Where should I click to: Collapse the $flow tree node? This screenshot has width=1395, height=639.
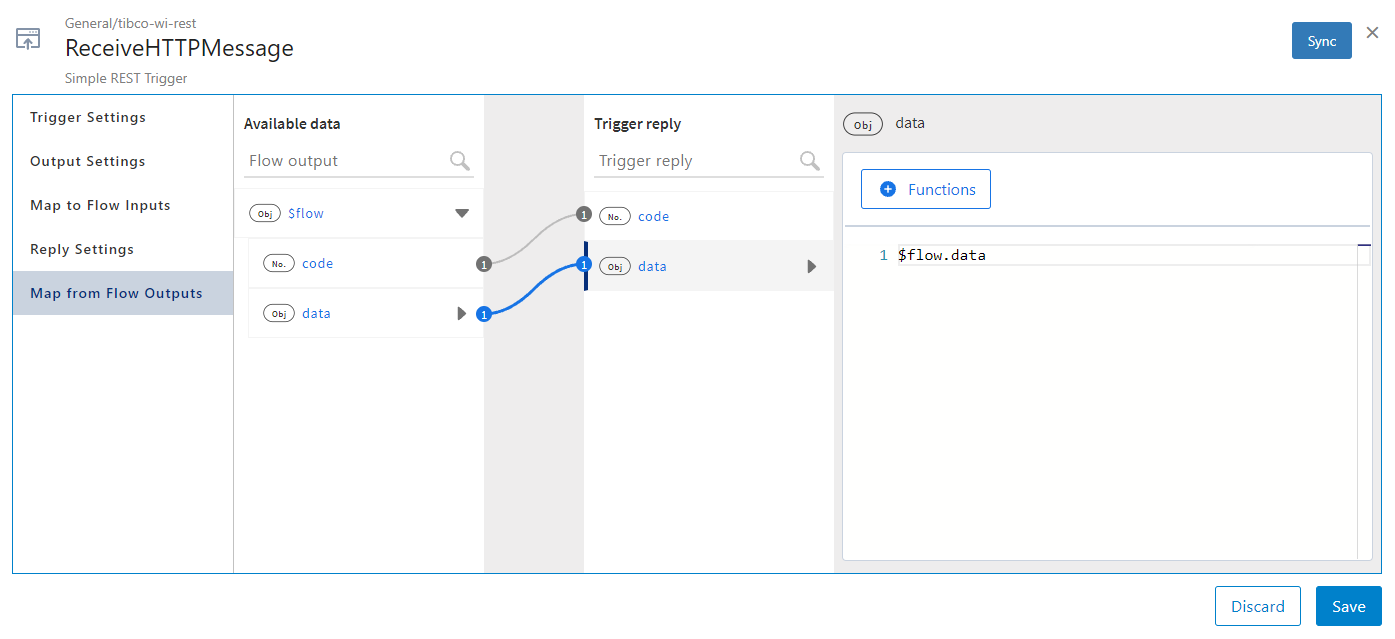pyautogui.click(x=462, y=213)
